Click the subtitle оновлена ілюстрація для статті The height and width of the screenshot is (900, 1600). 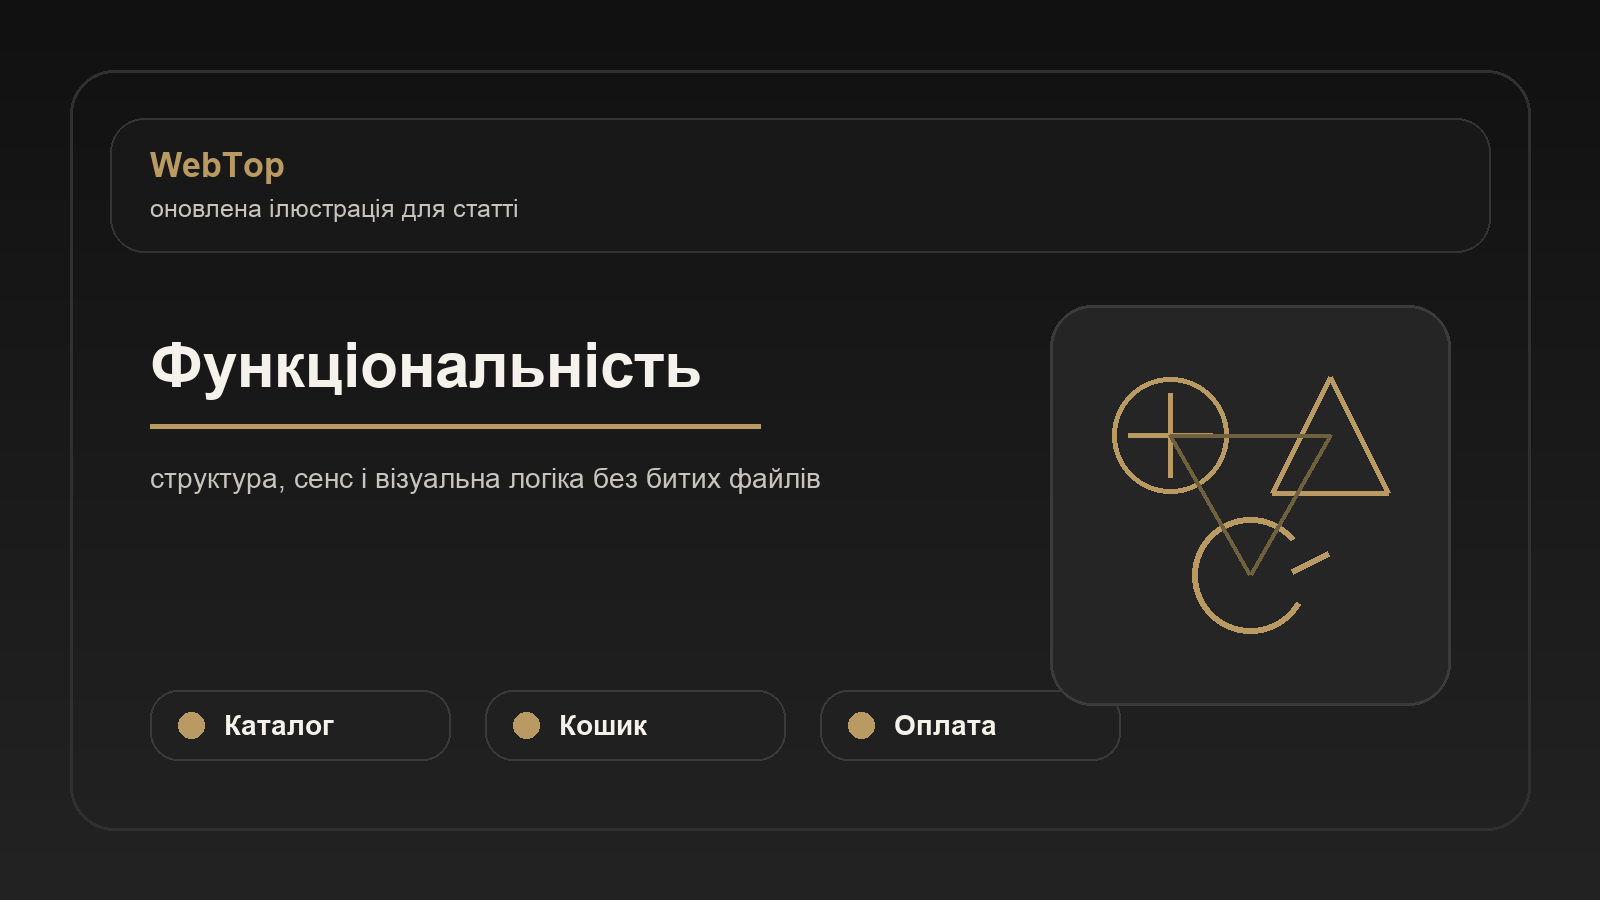(x=334, y=209)
